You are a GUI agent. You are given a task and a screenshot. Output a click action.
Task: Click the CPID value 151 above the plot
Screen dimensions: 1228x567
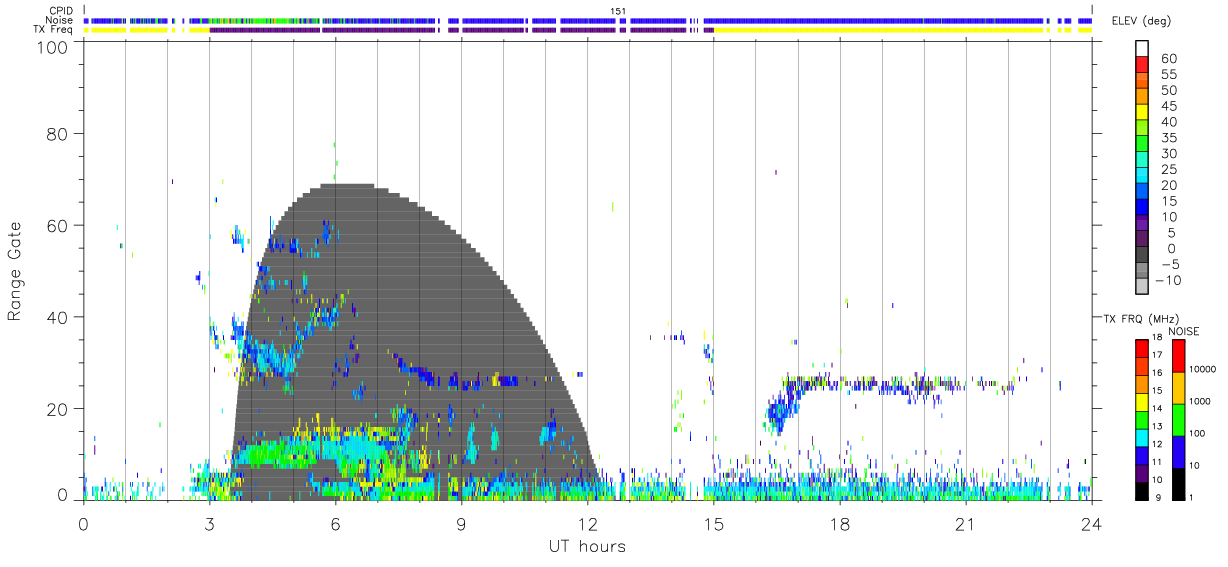(x=618, y=11)
